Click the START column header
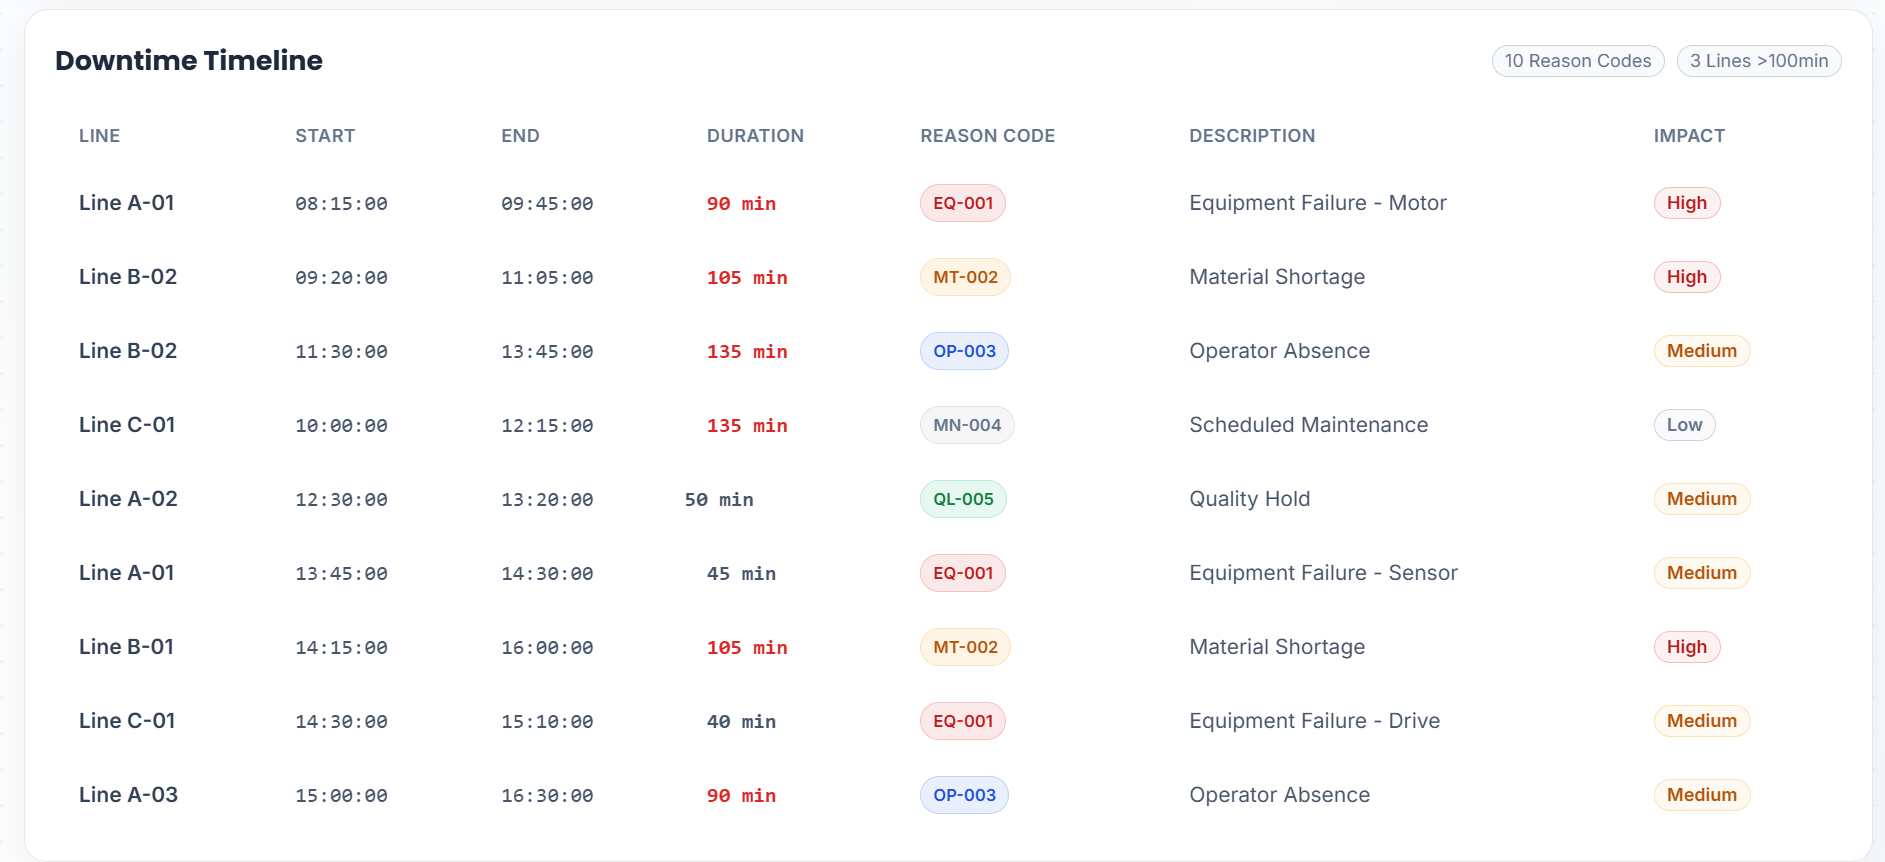 (325, 136)
